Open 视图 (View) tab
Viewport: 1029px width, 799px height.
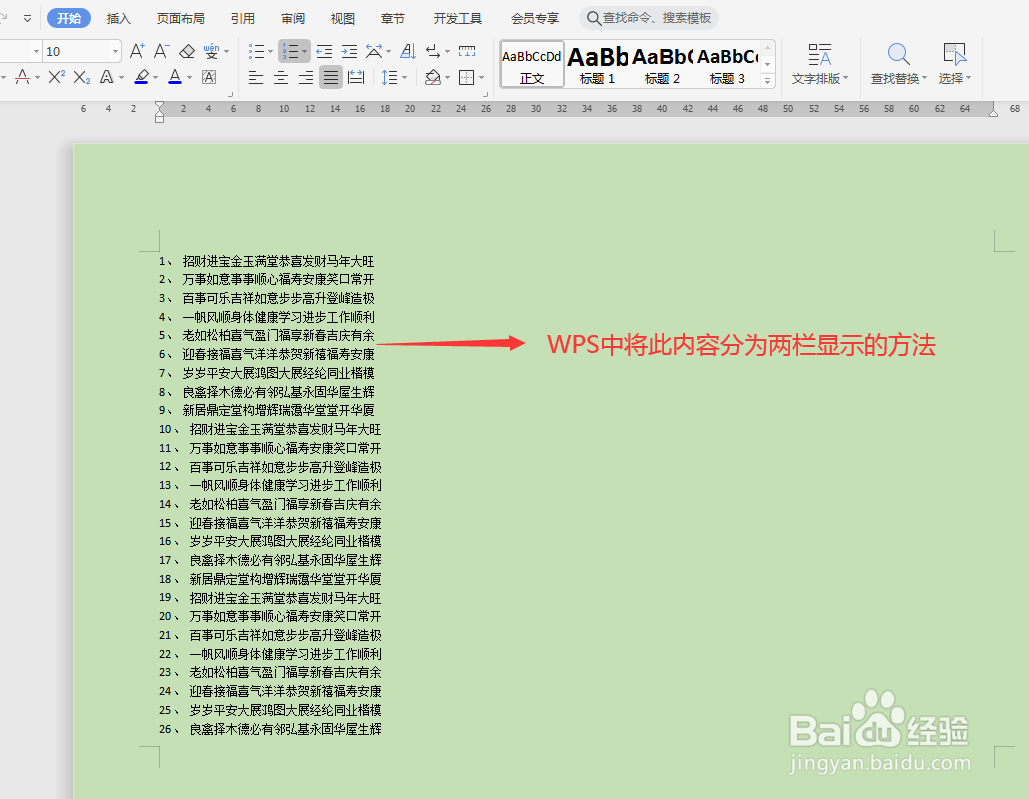point(343,18)
